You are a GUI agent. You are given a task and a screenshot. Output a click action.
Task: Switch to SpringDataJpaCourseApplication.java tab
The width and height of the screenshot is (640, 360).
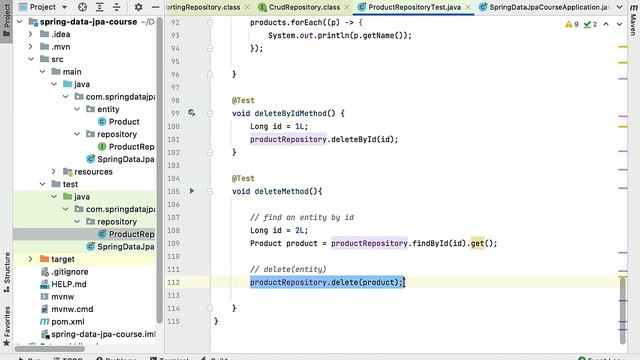click(548, 7)
